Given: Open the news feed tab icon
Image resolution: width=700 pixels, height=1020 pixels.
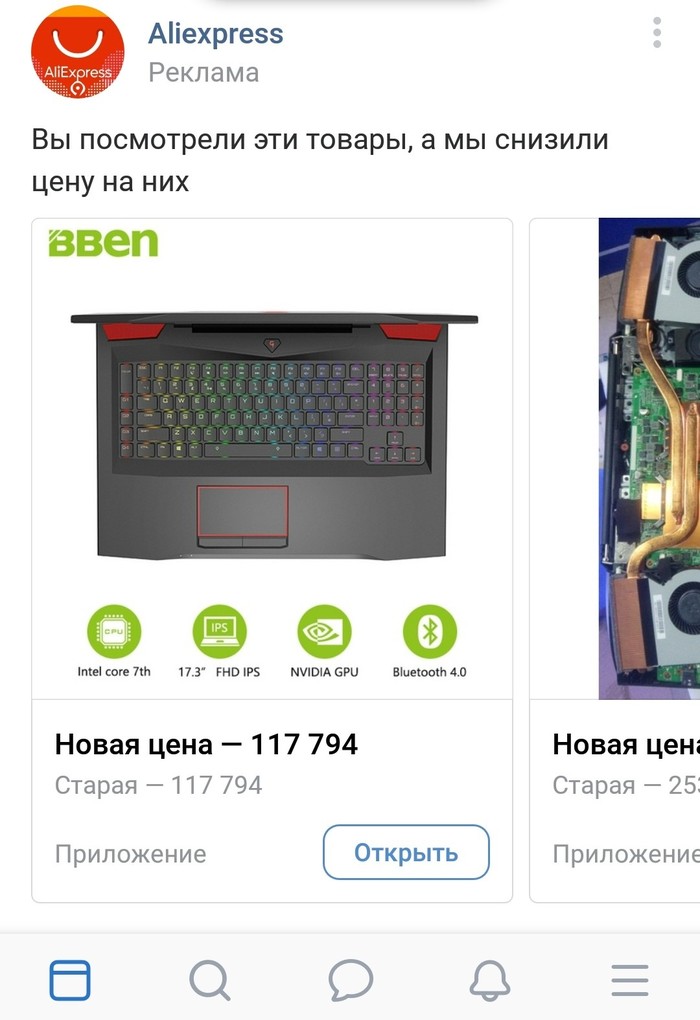Looking at the screenshot, I should pos(70,980).
